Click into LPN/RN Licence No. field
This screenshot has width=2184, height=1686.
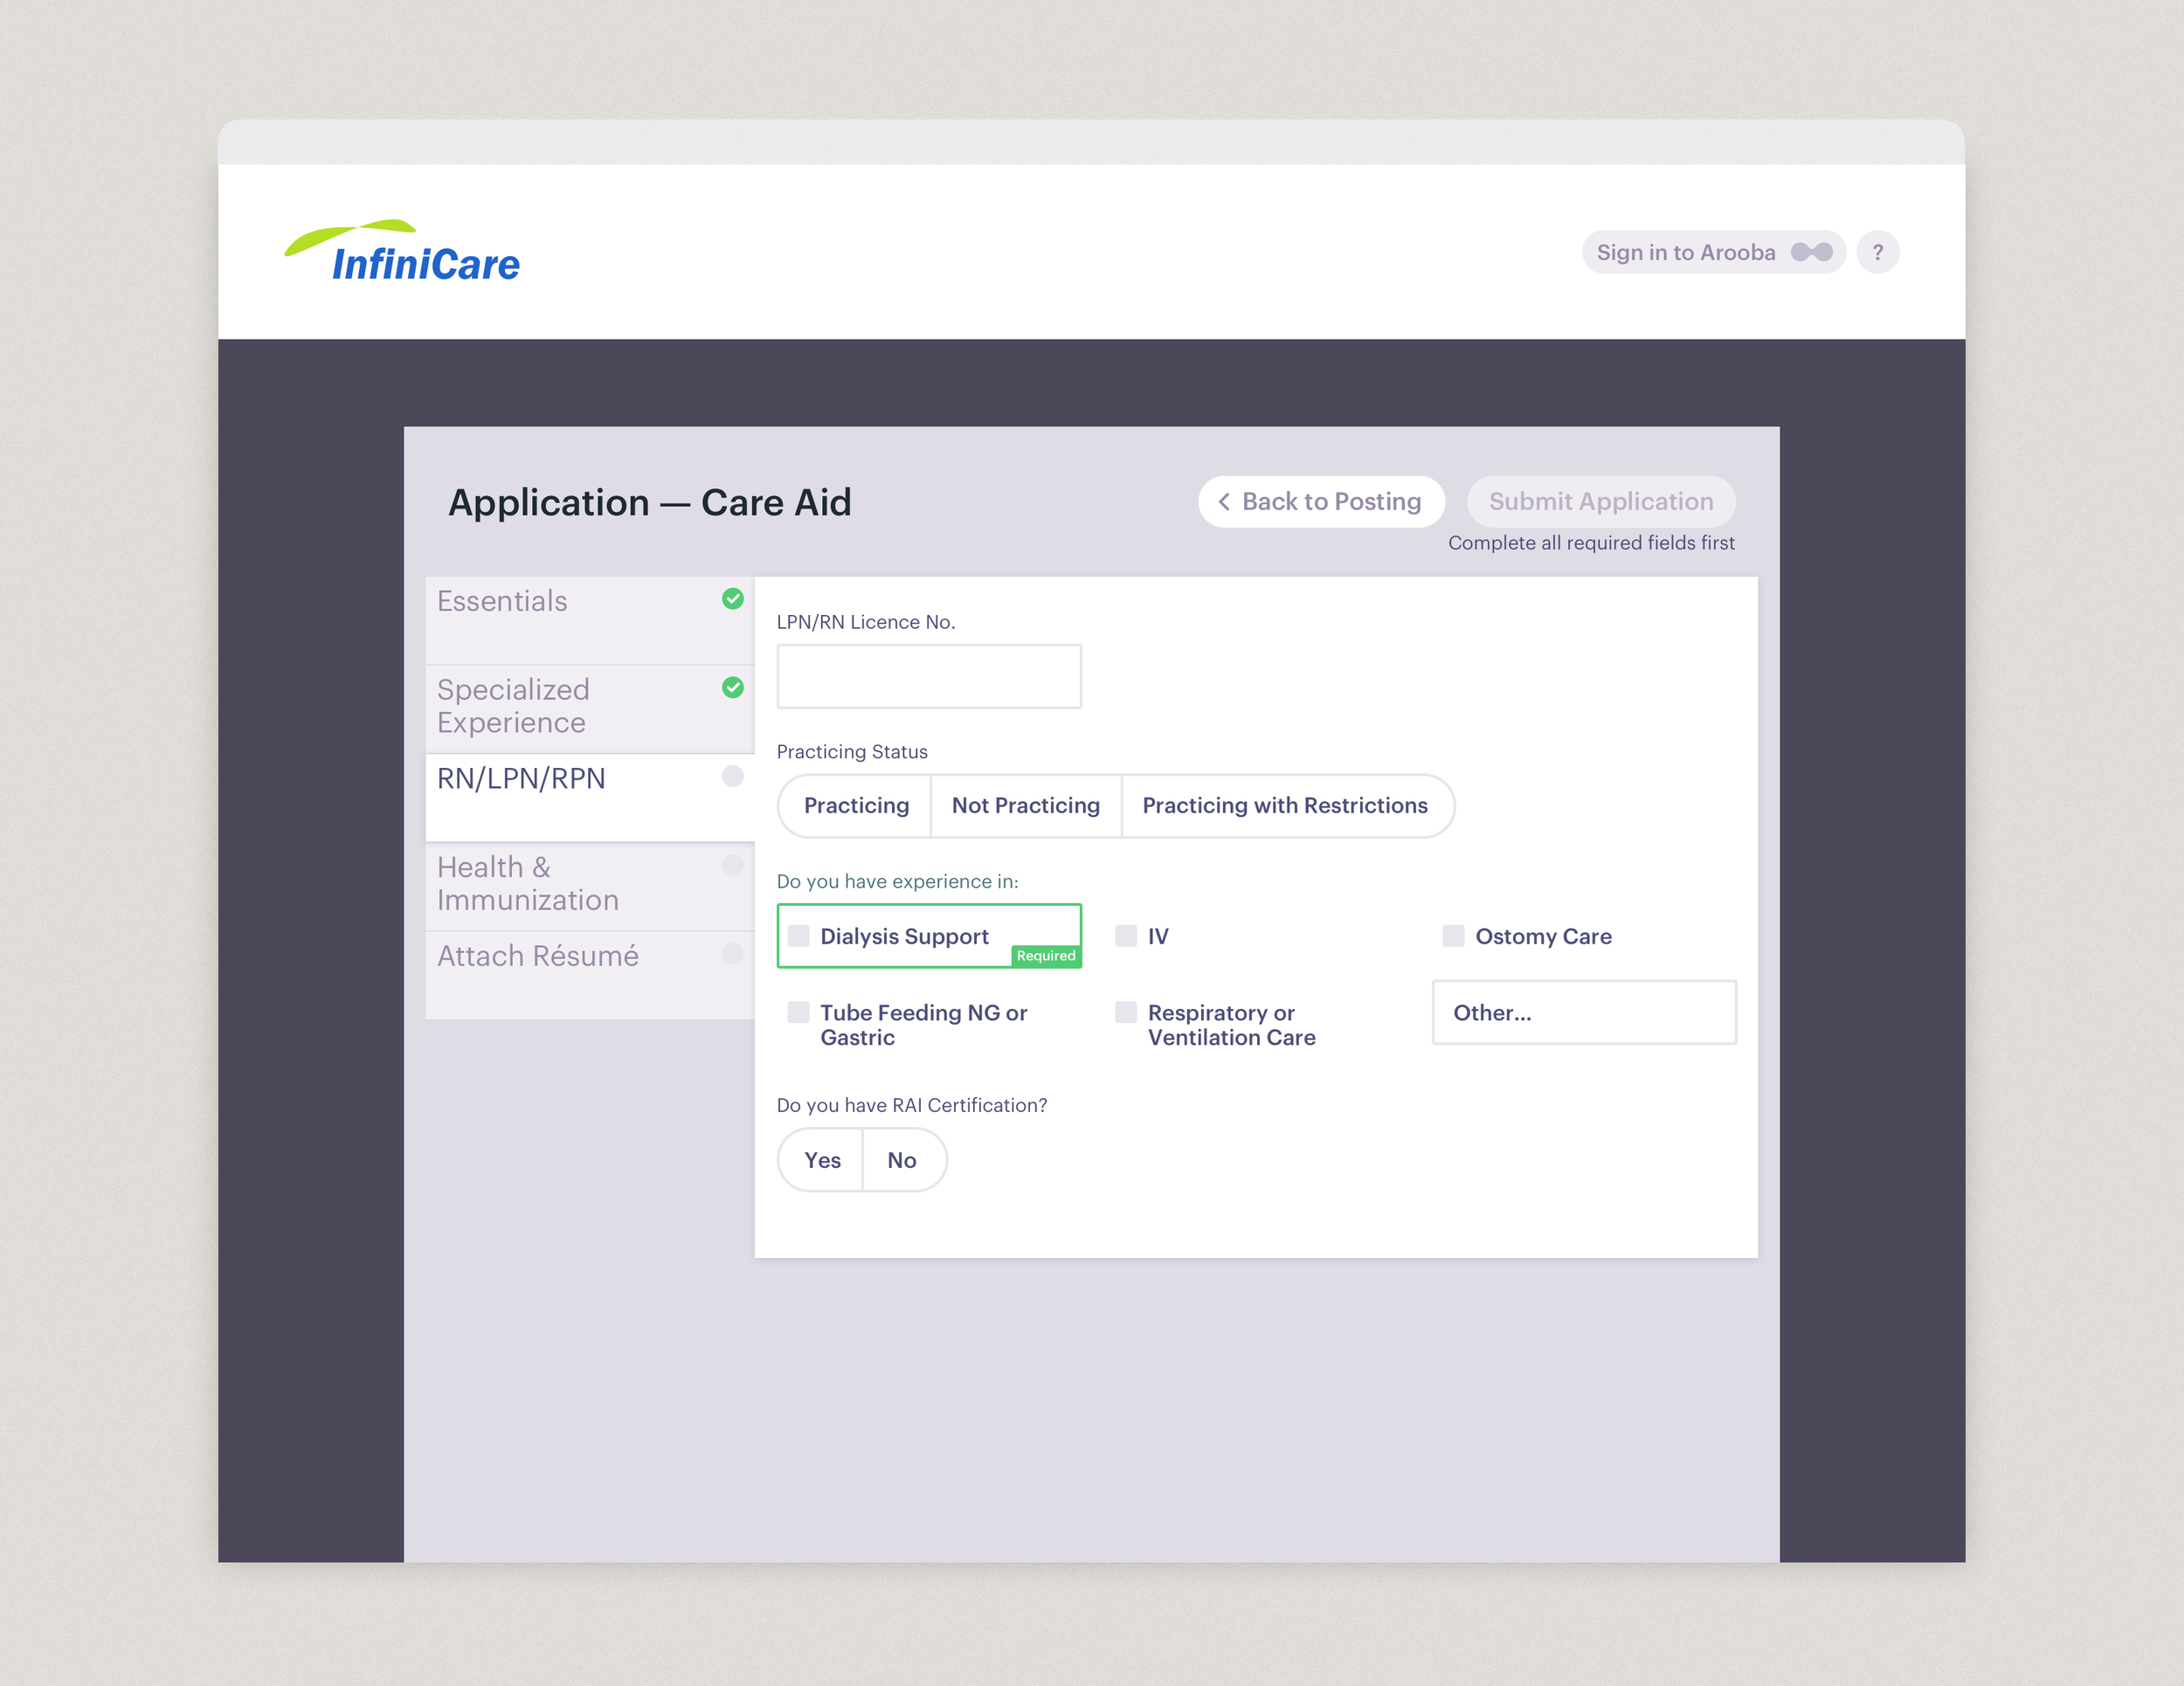[929, 676]
